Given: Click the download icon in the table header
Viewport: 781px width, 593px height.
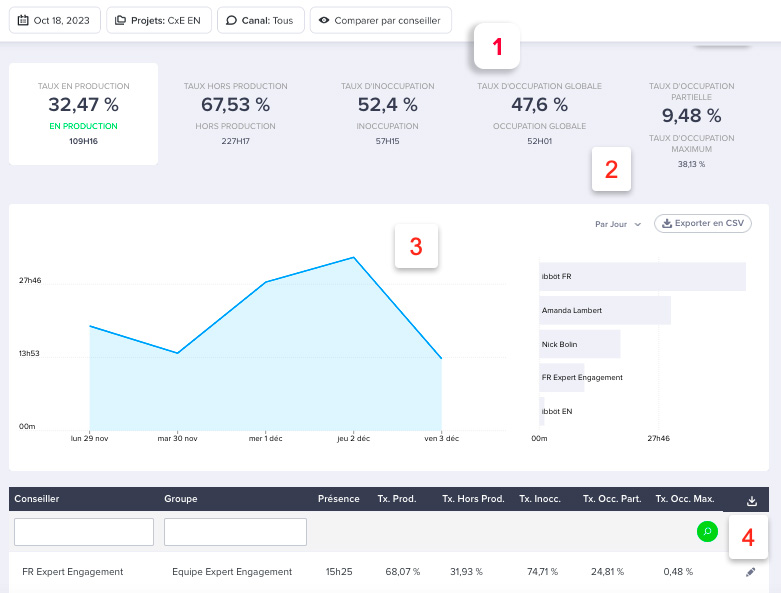Looking at the screenshot, I should click(x=752, y=500).
